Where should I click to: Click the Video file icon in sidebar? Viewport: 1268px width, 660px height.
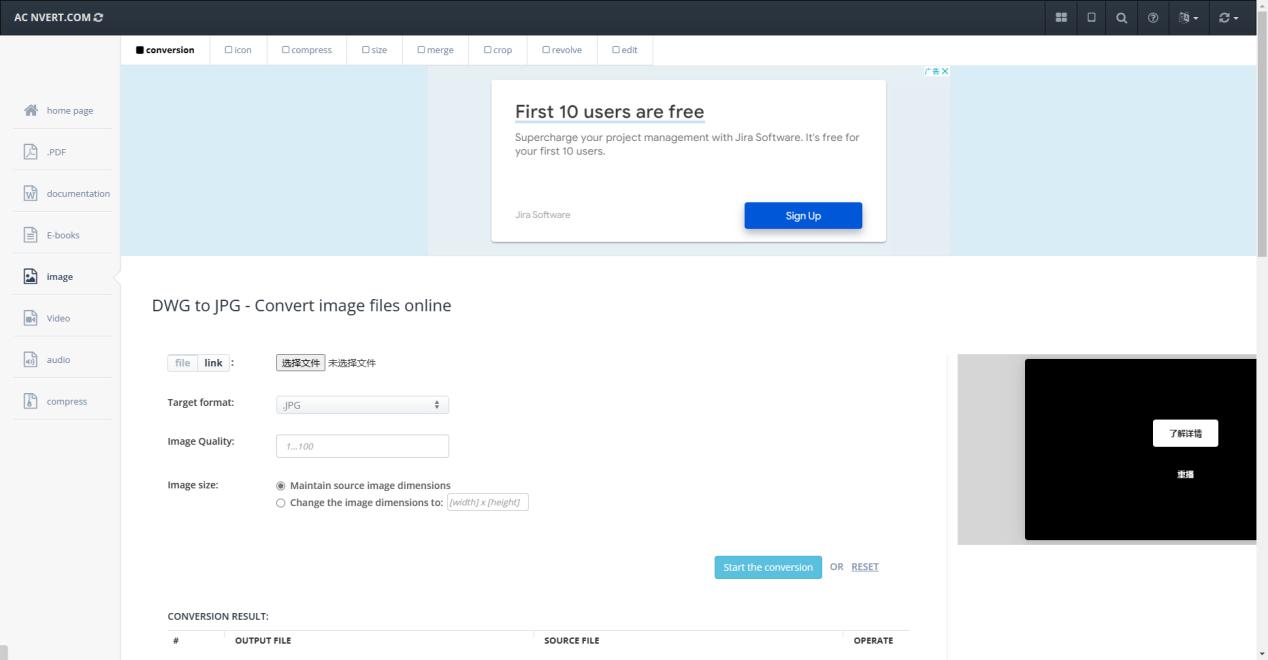click(x=31, y=318)
